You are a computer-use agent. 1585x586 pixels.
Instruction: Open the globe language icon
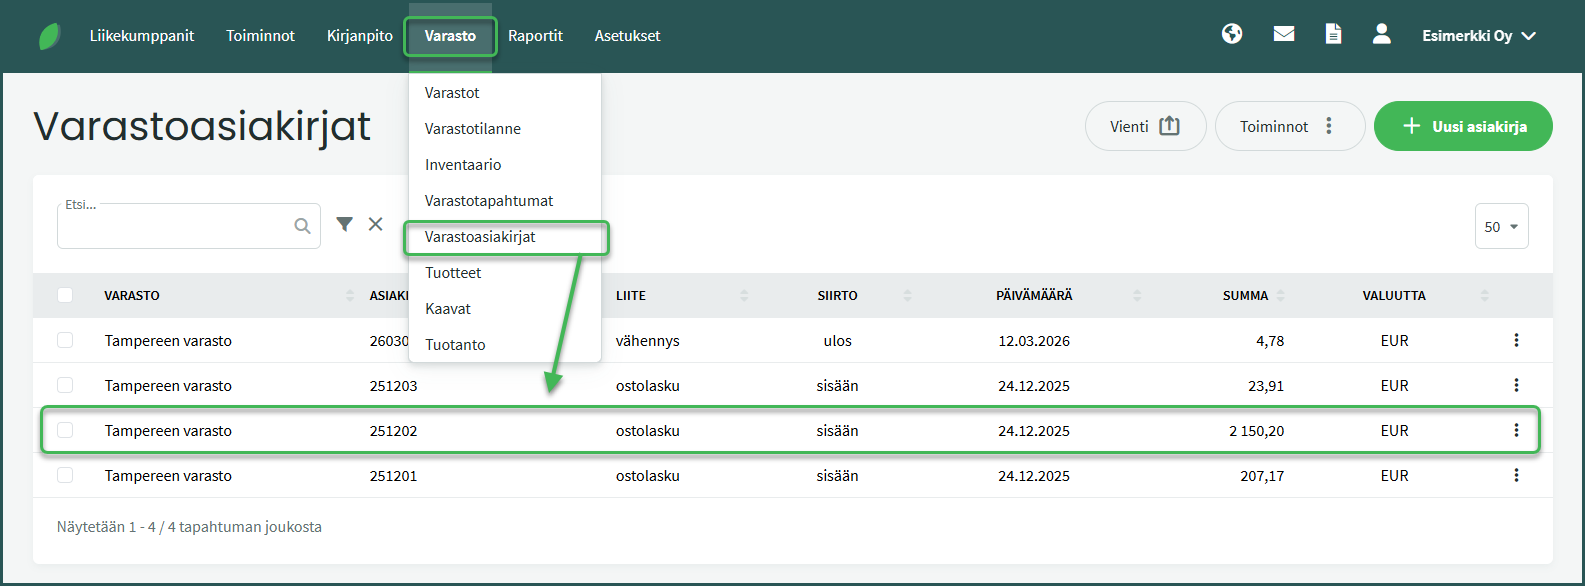[1232, 34]
